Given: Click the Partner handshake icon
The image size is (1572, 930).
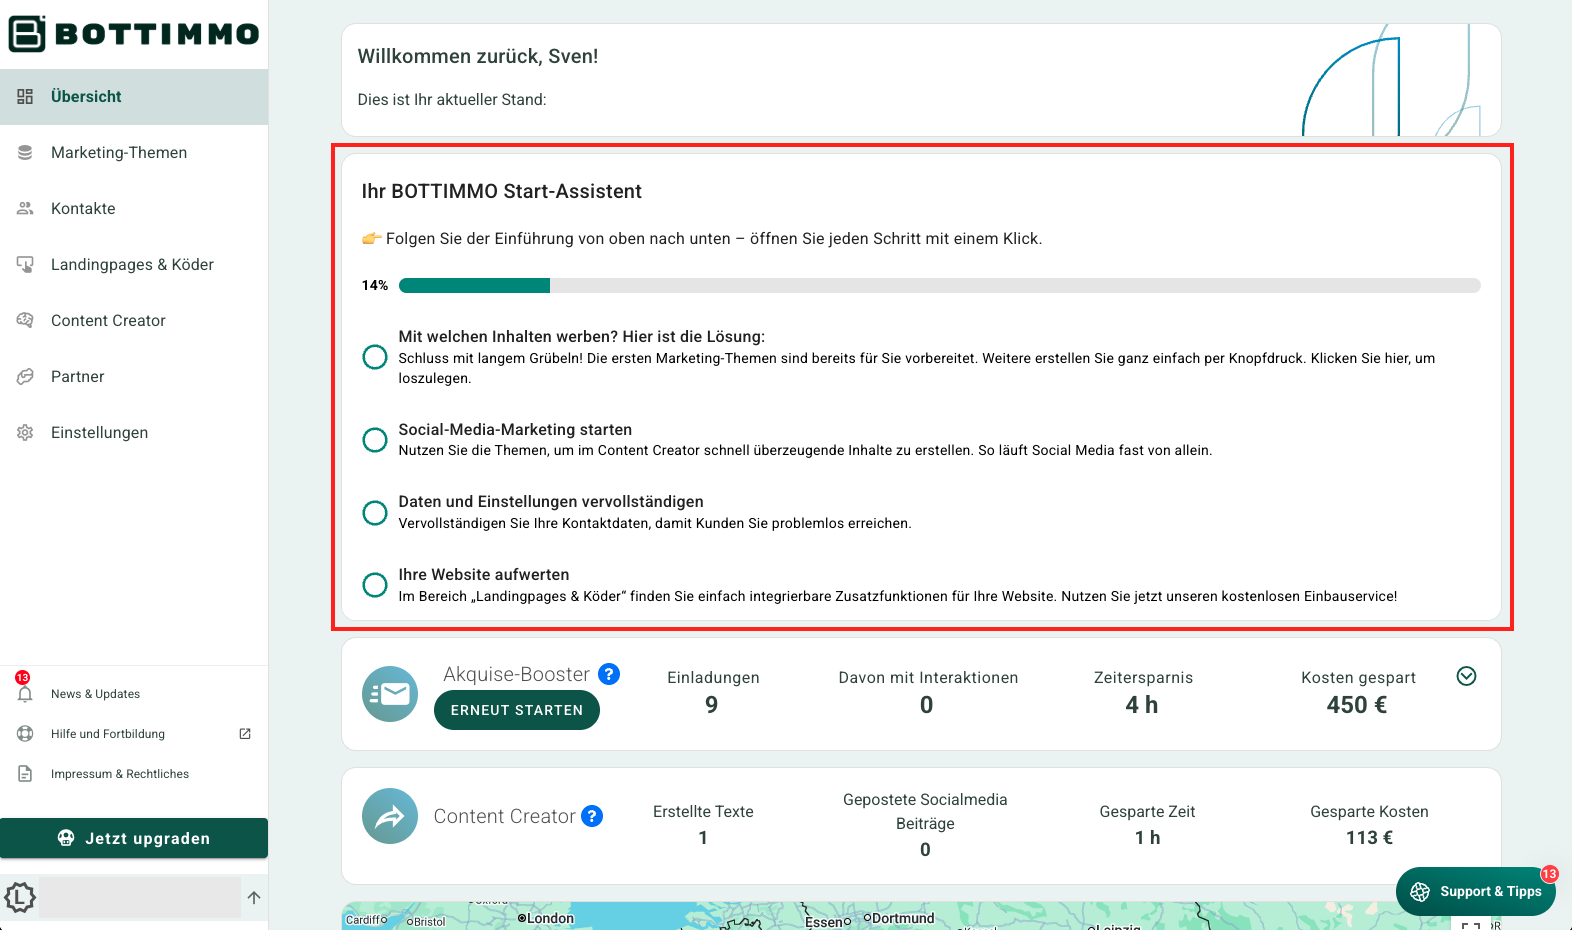Looking at the screenshot, I should 25,377.
